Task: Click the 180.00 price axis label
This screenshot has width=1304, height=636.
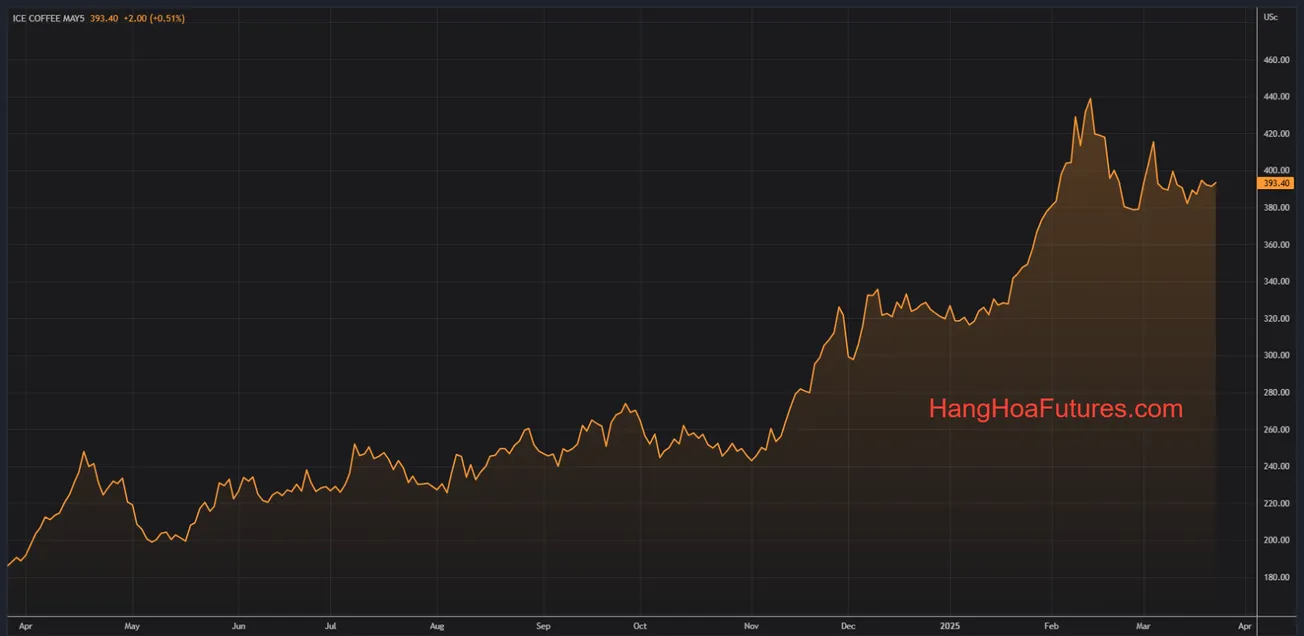Action: coord(1276,578)
